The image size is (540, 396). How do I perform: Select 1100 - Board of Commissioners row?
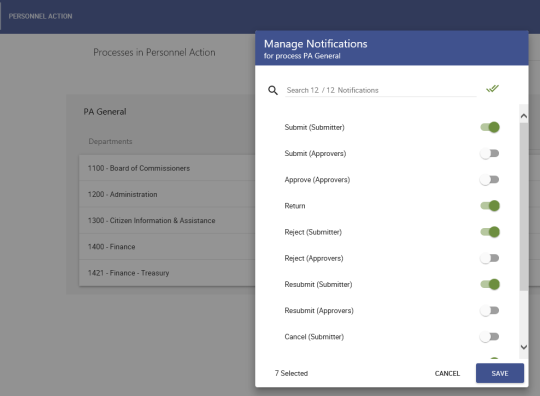pyautogui.click(x=167, y=168)
